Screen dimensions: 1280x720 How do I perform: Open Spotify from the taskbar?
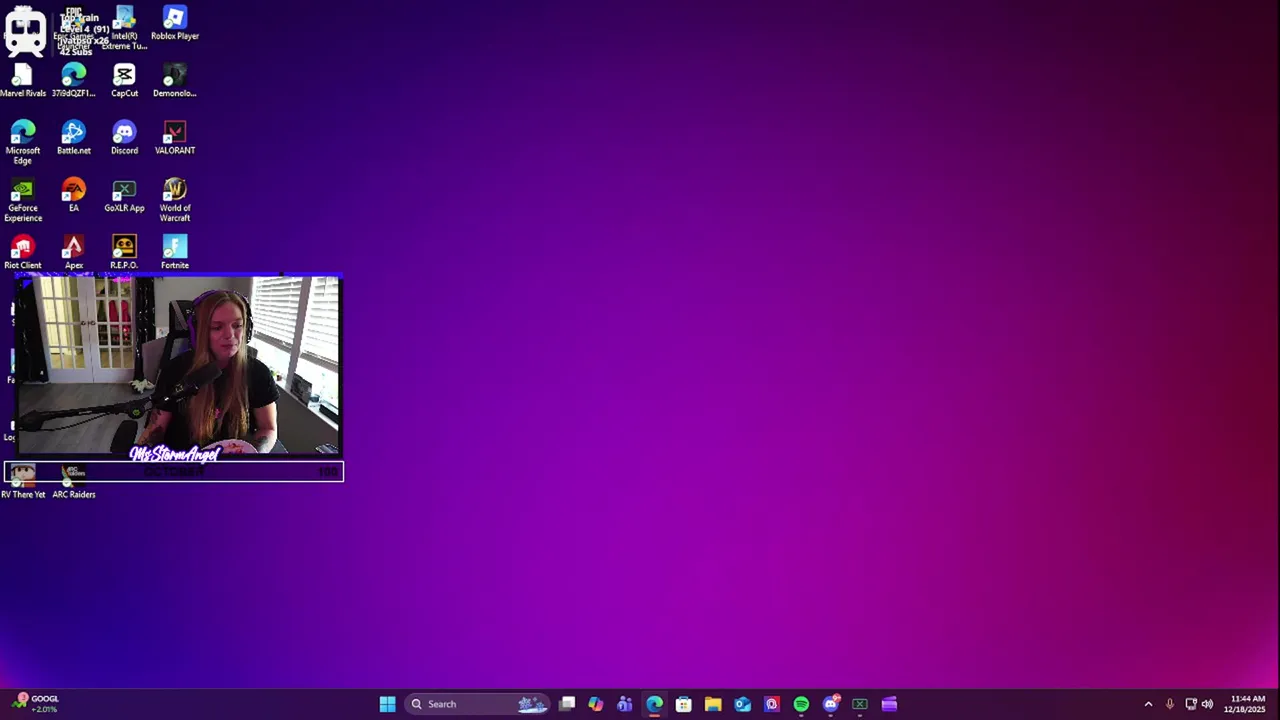pyautogui.click(x=801, y=704)
